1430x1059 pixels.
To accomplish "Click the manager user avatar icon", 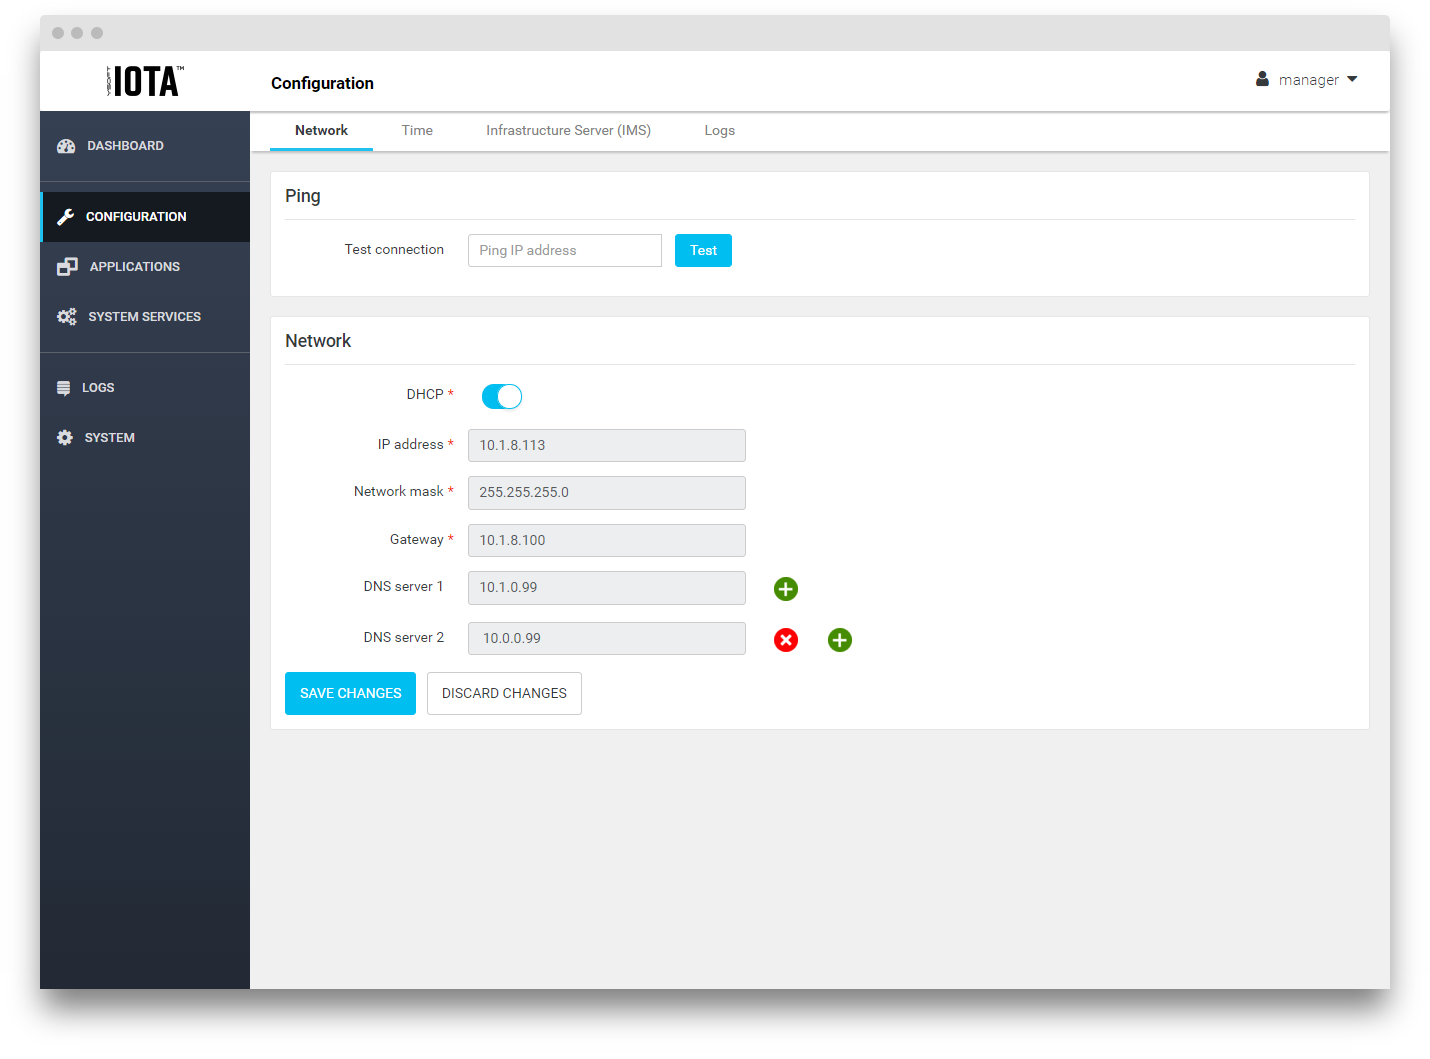I will pos(1262,79).
